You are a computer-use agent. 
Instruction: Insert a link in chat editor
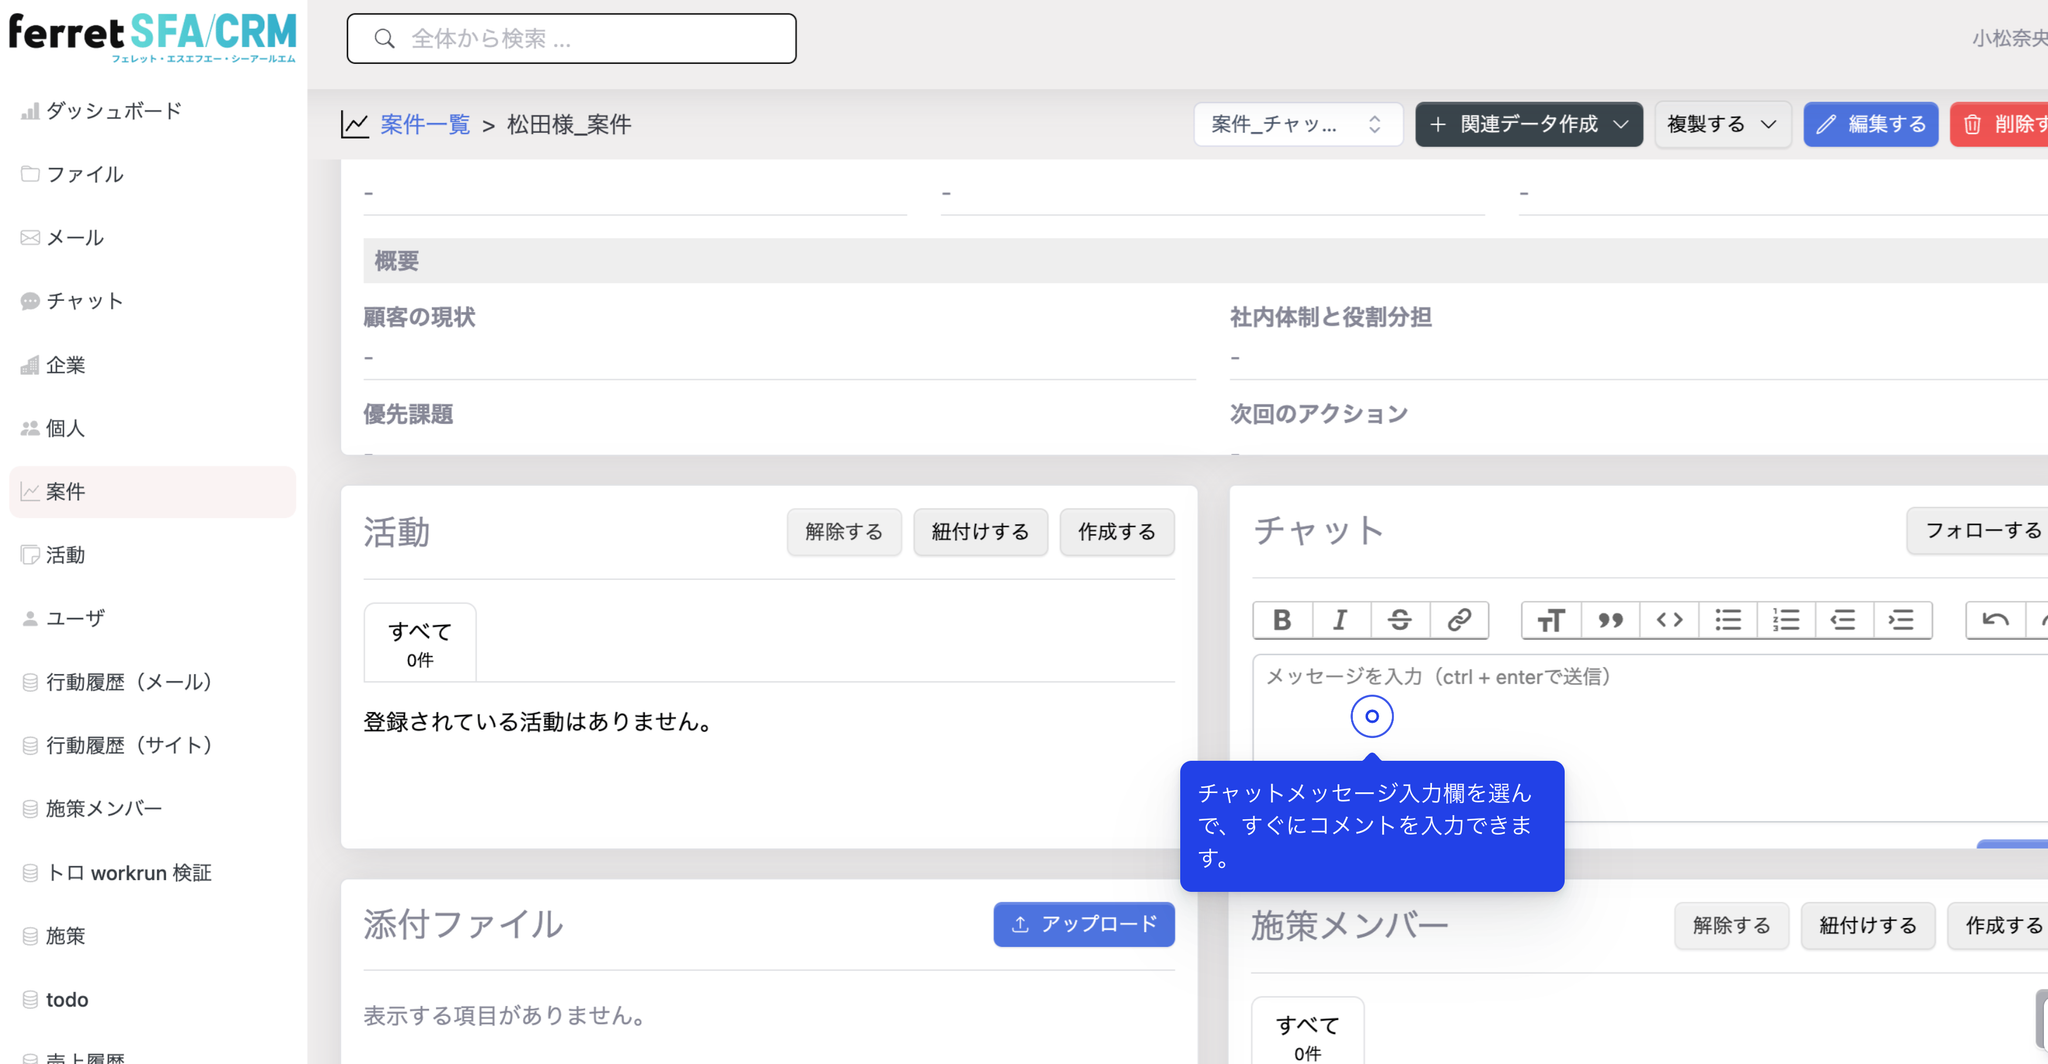coord(1459,620)
